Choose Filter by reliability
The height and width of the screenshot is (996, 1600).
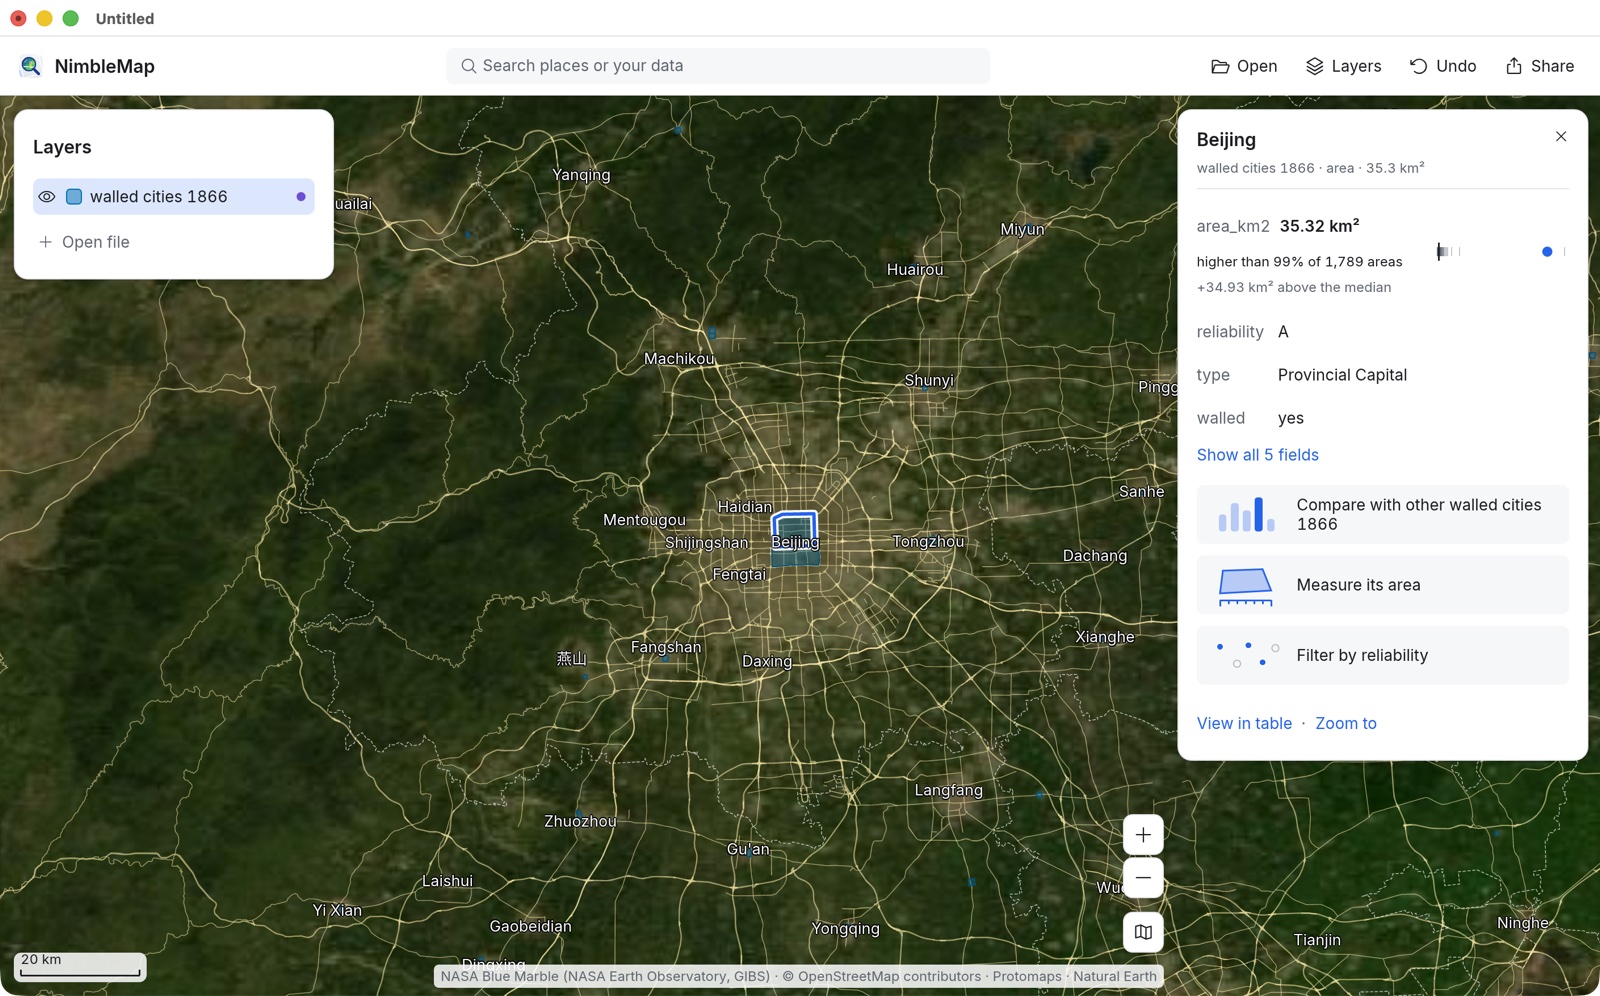[1383, 655]
